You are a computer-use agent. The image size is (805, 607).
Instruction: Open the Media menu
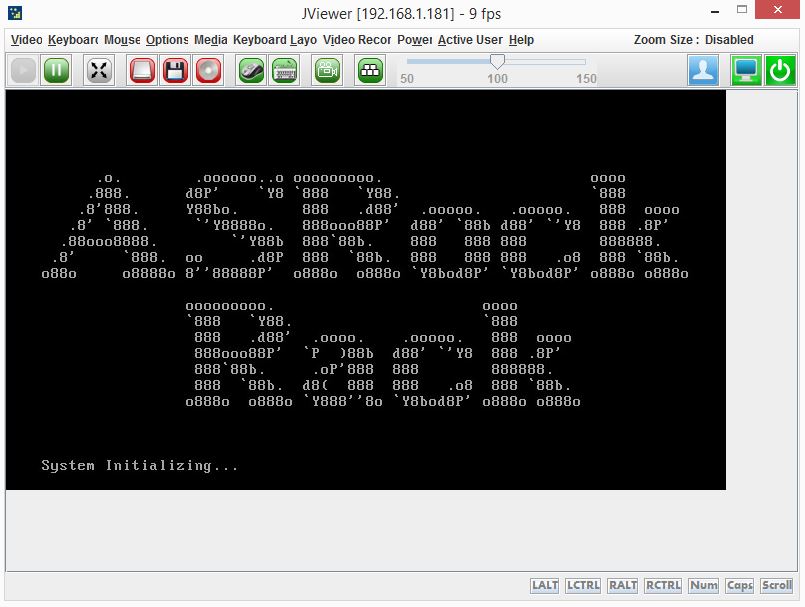tap(210, 40)
